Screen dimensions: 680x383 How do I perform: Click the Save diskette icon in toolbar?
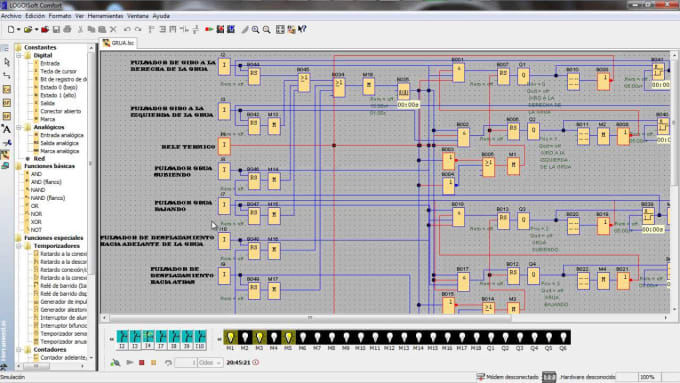56,29
